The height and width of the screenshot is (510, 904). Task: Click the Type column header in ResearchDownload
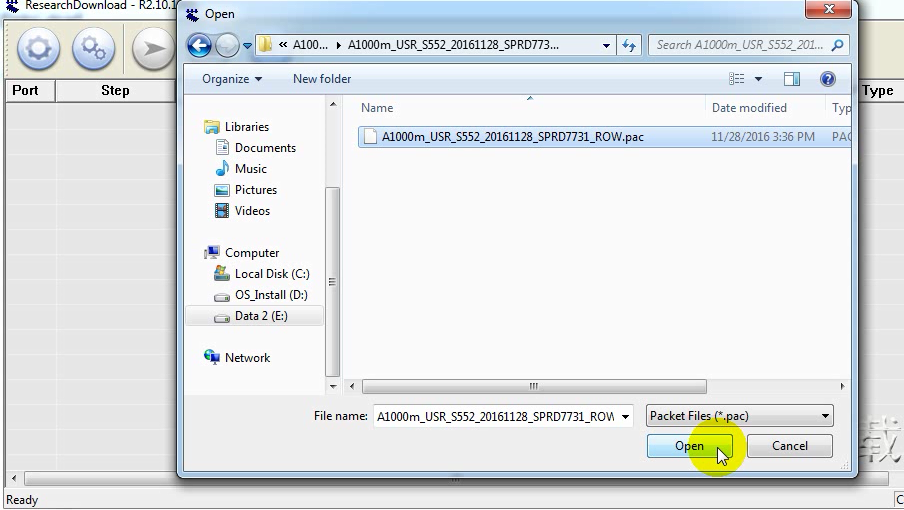pos(878,90)
